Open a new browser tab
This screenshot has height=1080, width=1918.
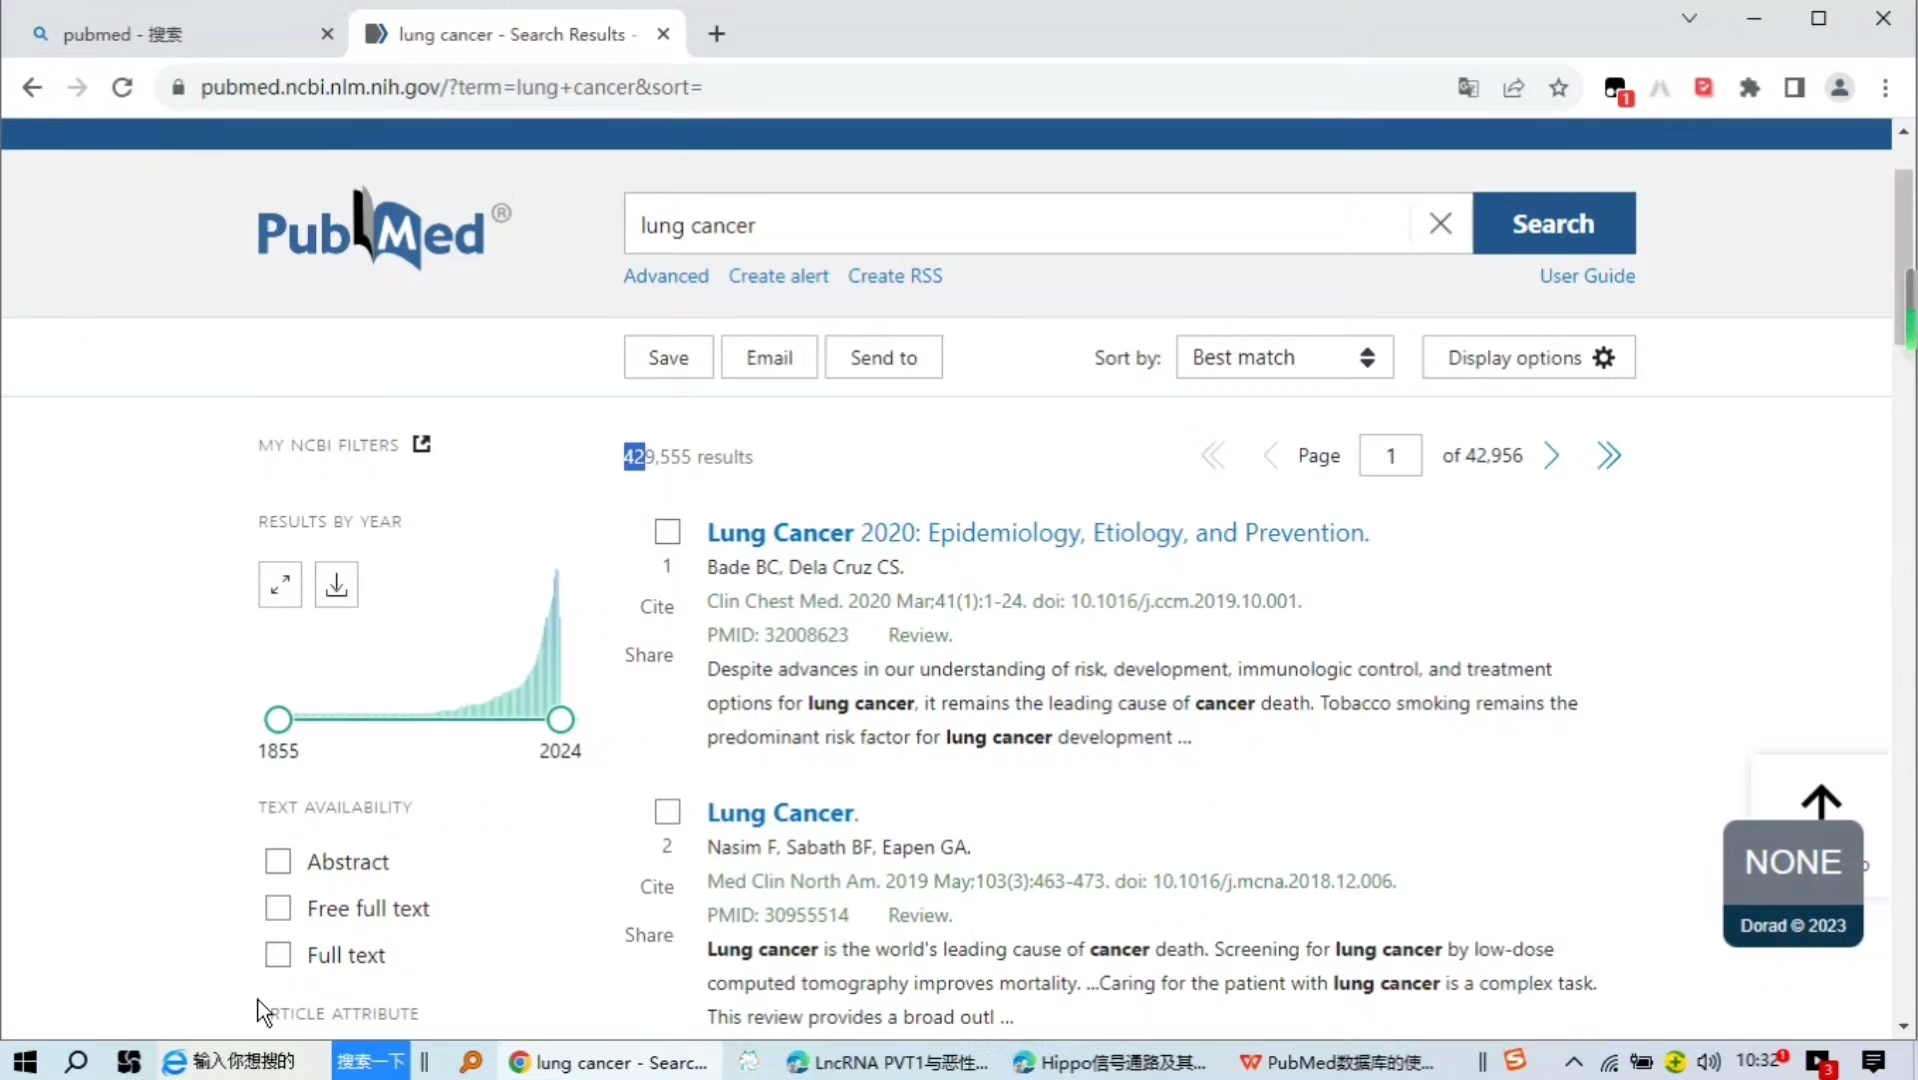[716, 34]
